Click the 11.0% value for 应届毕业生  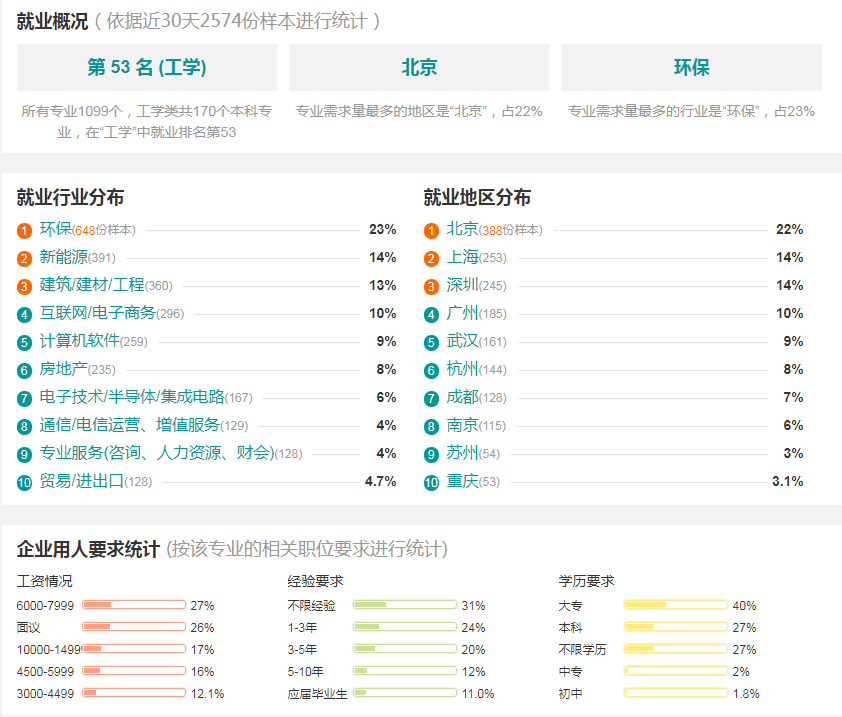click(478, 693)
